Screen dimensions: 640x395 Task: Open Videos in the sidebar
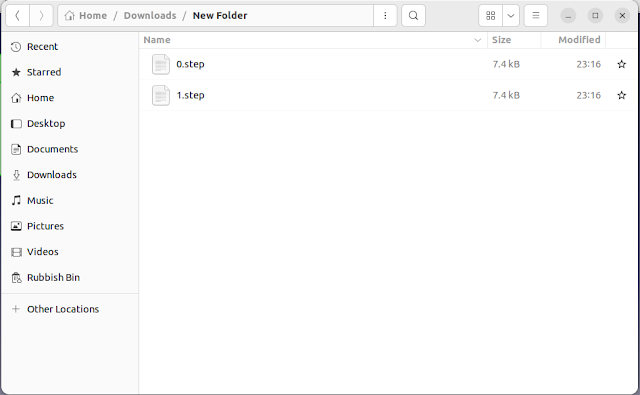(69, 252)
